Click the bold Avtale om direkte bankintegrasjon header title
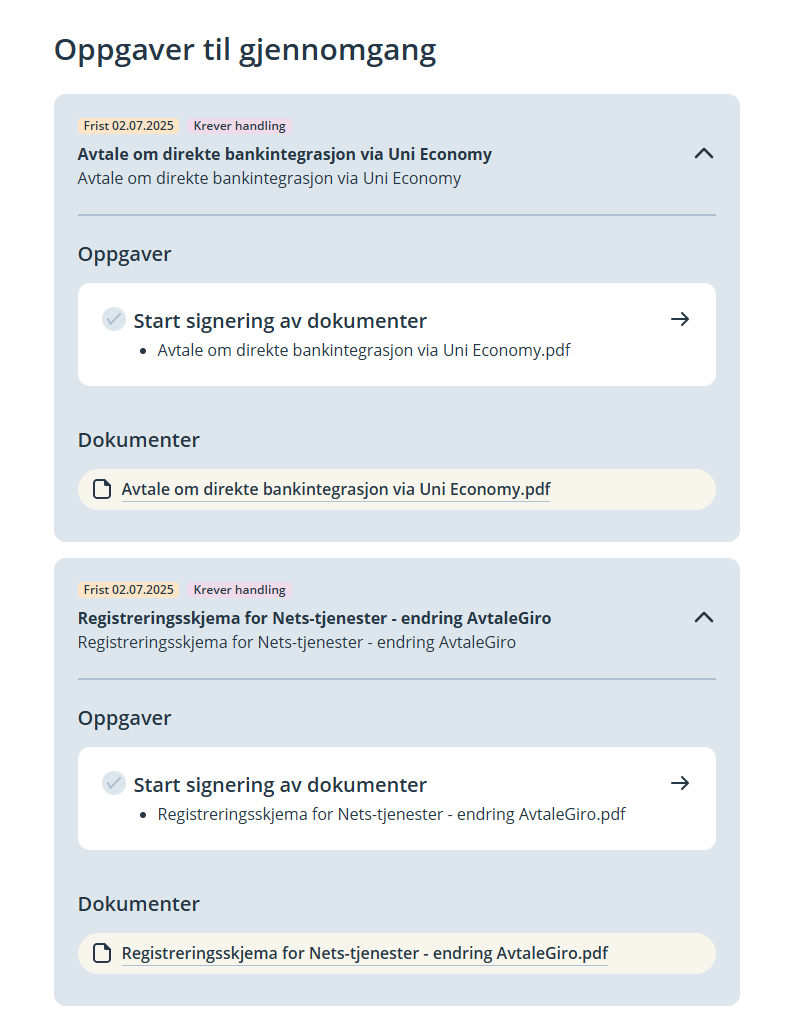Viewport: 796px width, 1033px height. [285, 154]
